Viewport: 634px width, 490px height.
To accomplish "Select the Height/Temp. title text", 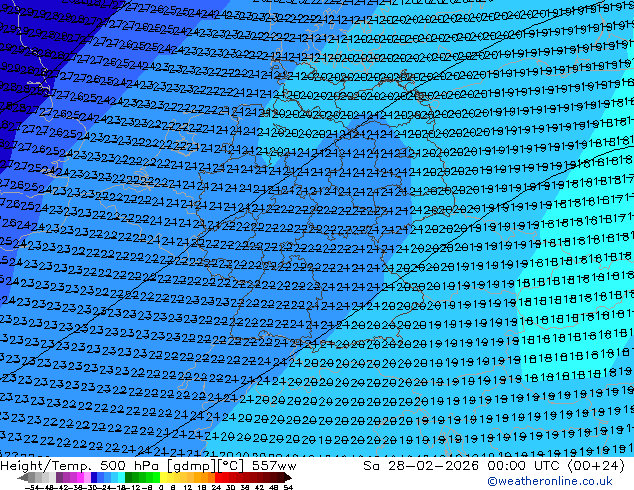I will click(47, 466).
